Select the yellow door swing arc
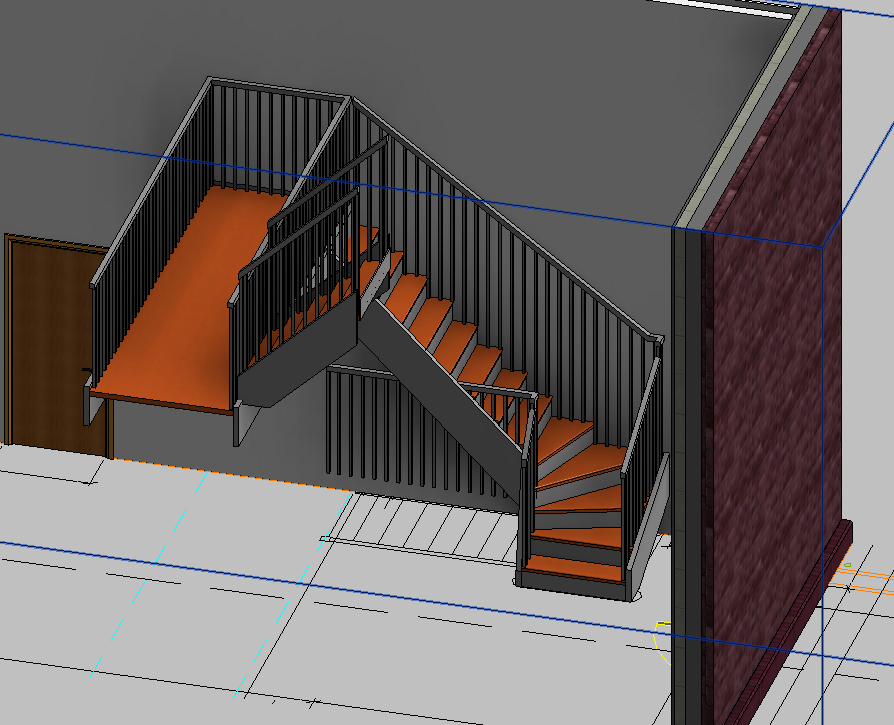The image size is (894, 725). (663, 642)
